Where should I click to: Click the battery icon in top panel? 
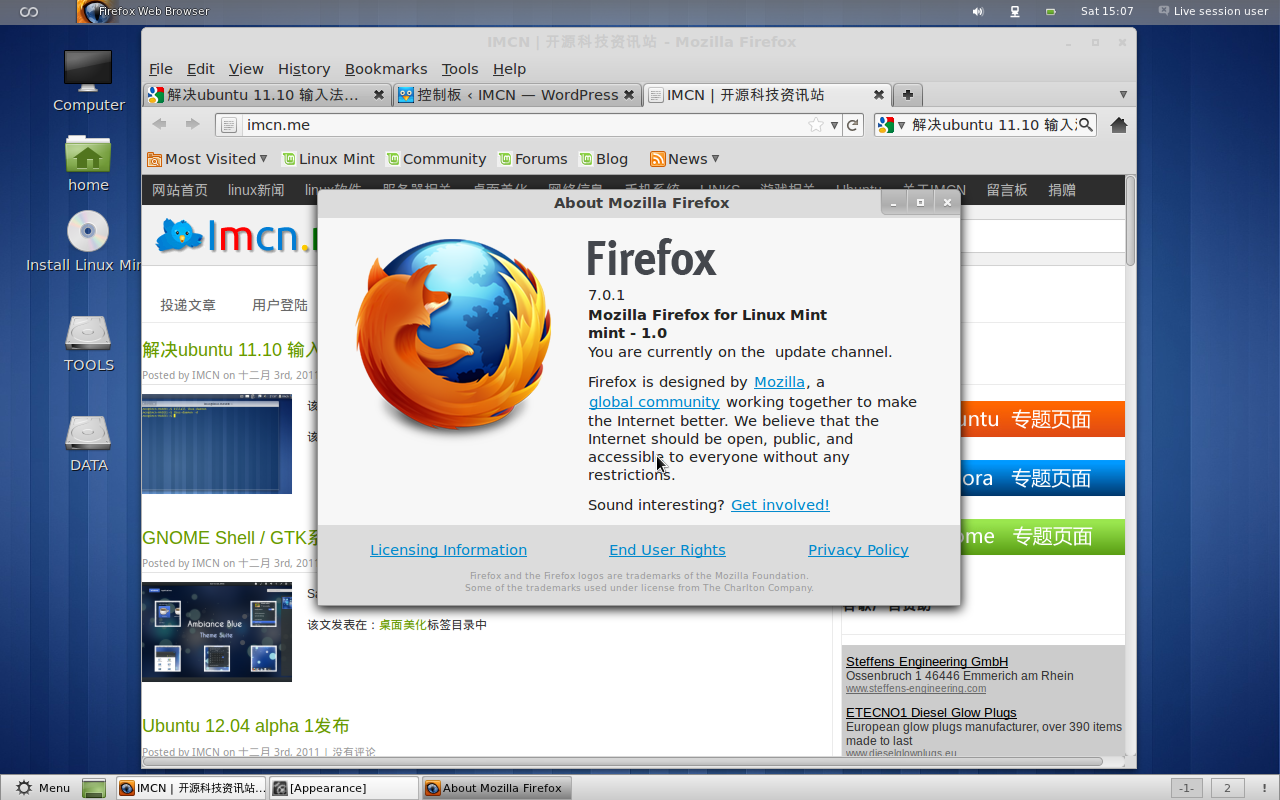(x=1050, y=11)
